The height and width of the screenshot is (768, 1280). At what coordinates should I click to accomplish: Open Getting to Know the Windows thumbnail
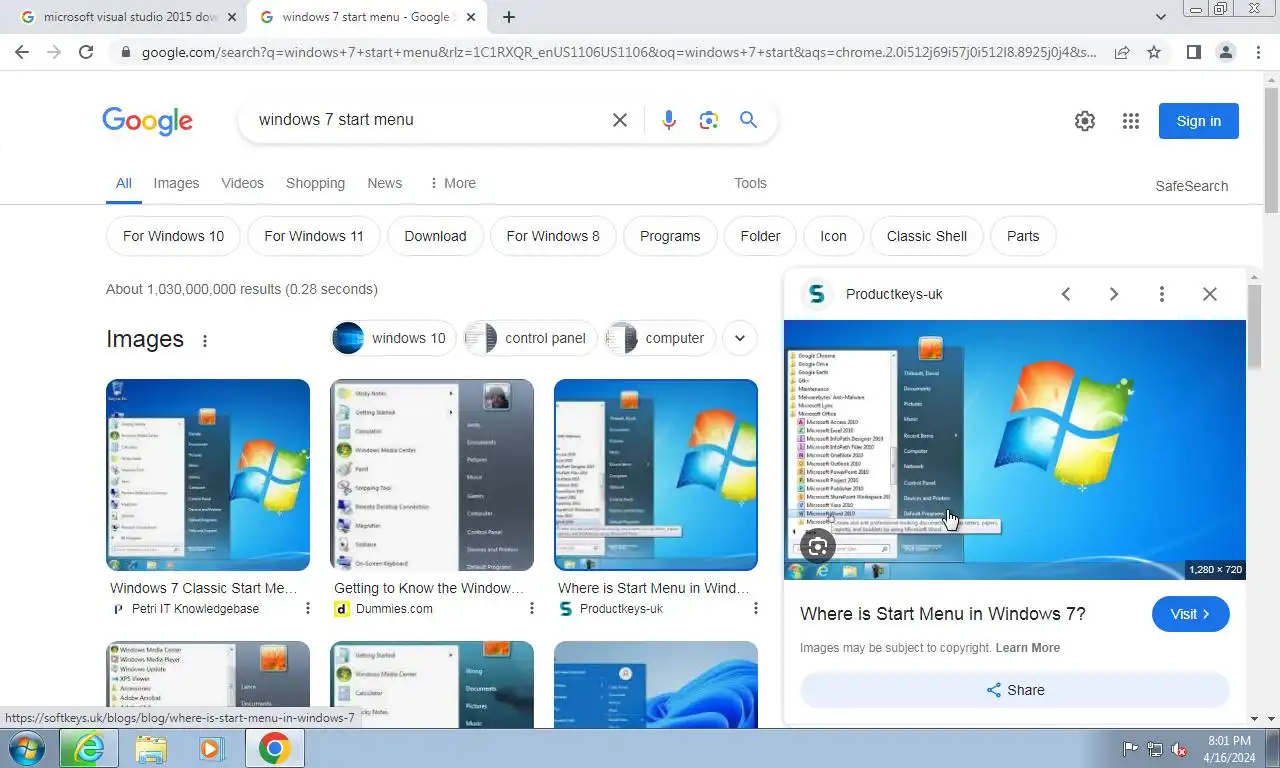(432, 475)
